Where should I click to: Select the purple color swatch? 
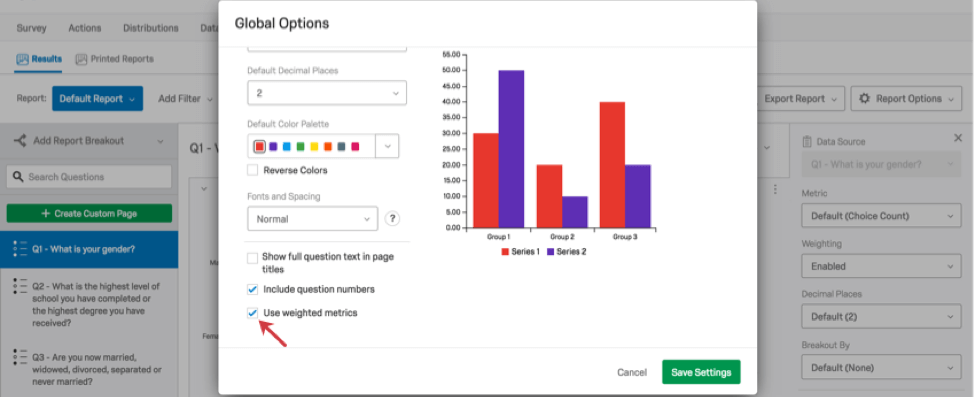[x=273, y=147]
